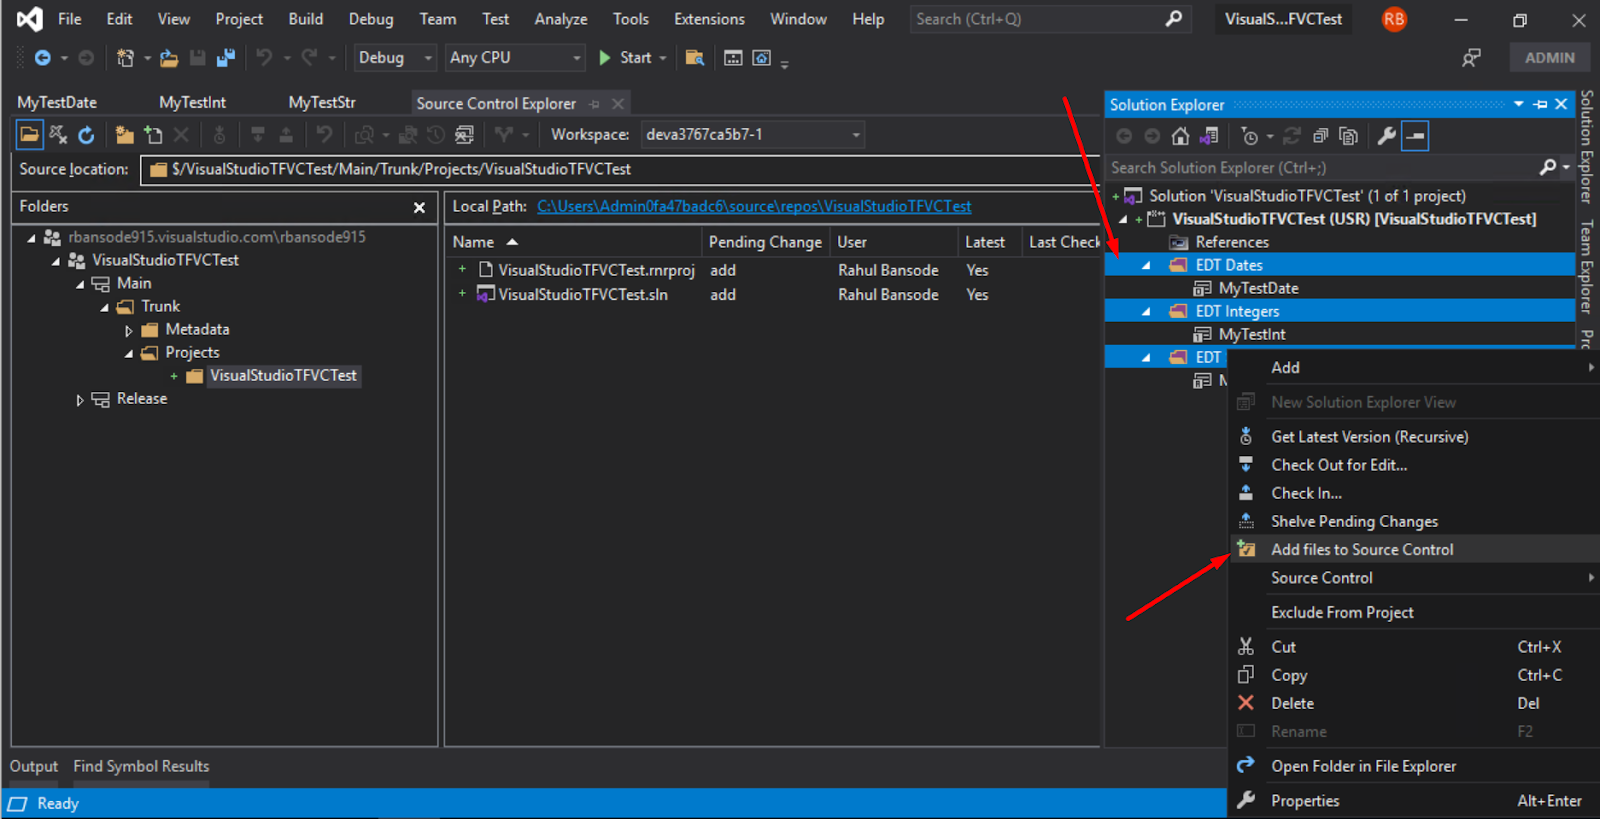
Task: Click the toolbar window layout icon
Action: [733, 58]
